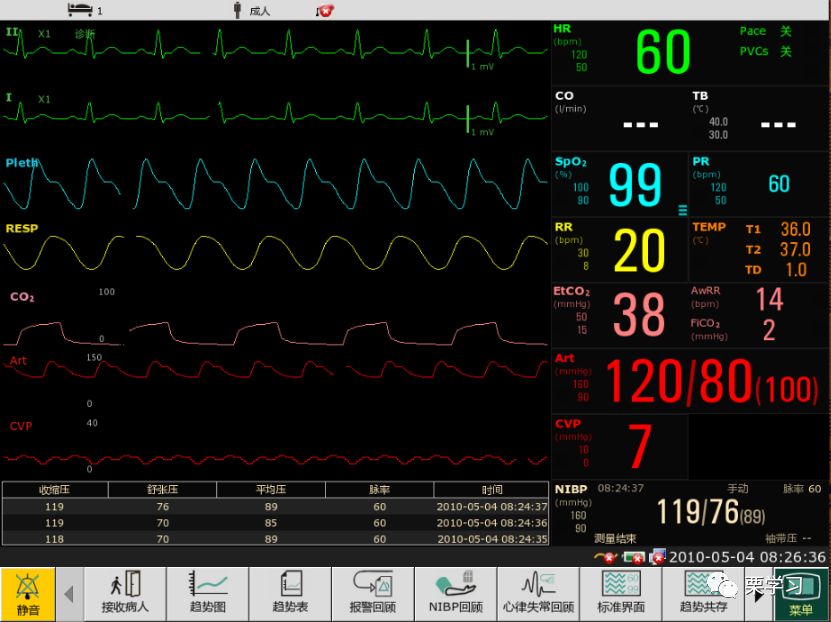Click the FiCO2 value 2
The height and width of the screenshot is (622, 831).
pos(769,330)
